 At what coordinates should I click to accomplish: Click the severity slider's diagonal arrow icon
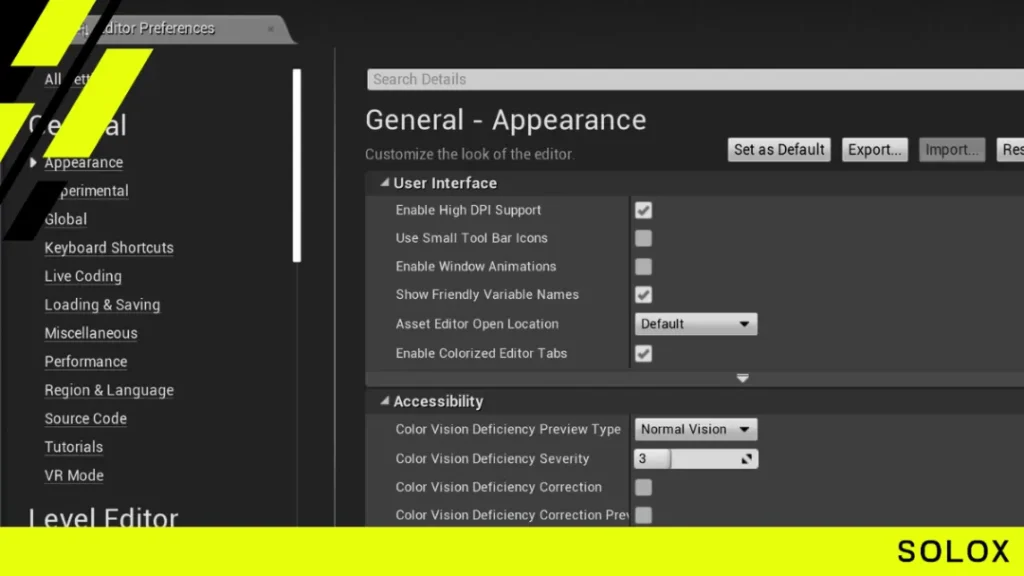pos(747,458)
